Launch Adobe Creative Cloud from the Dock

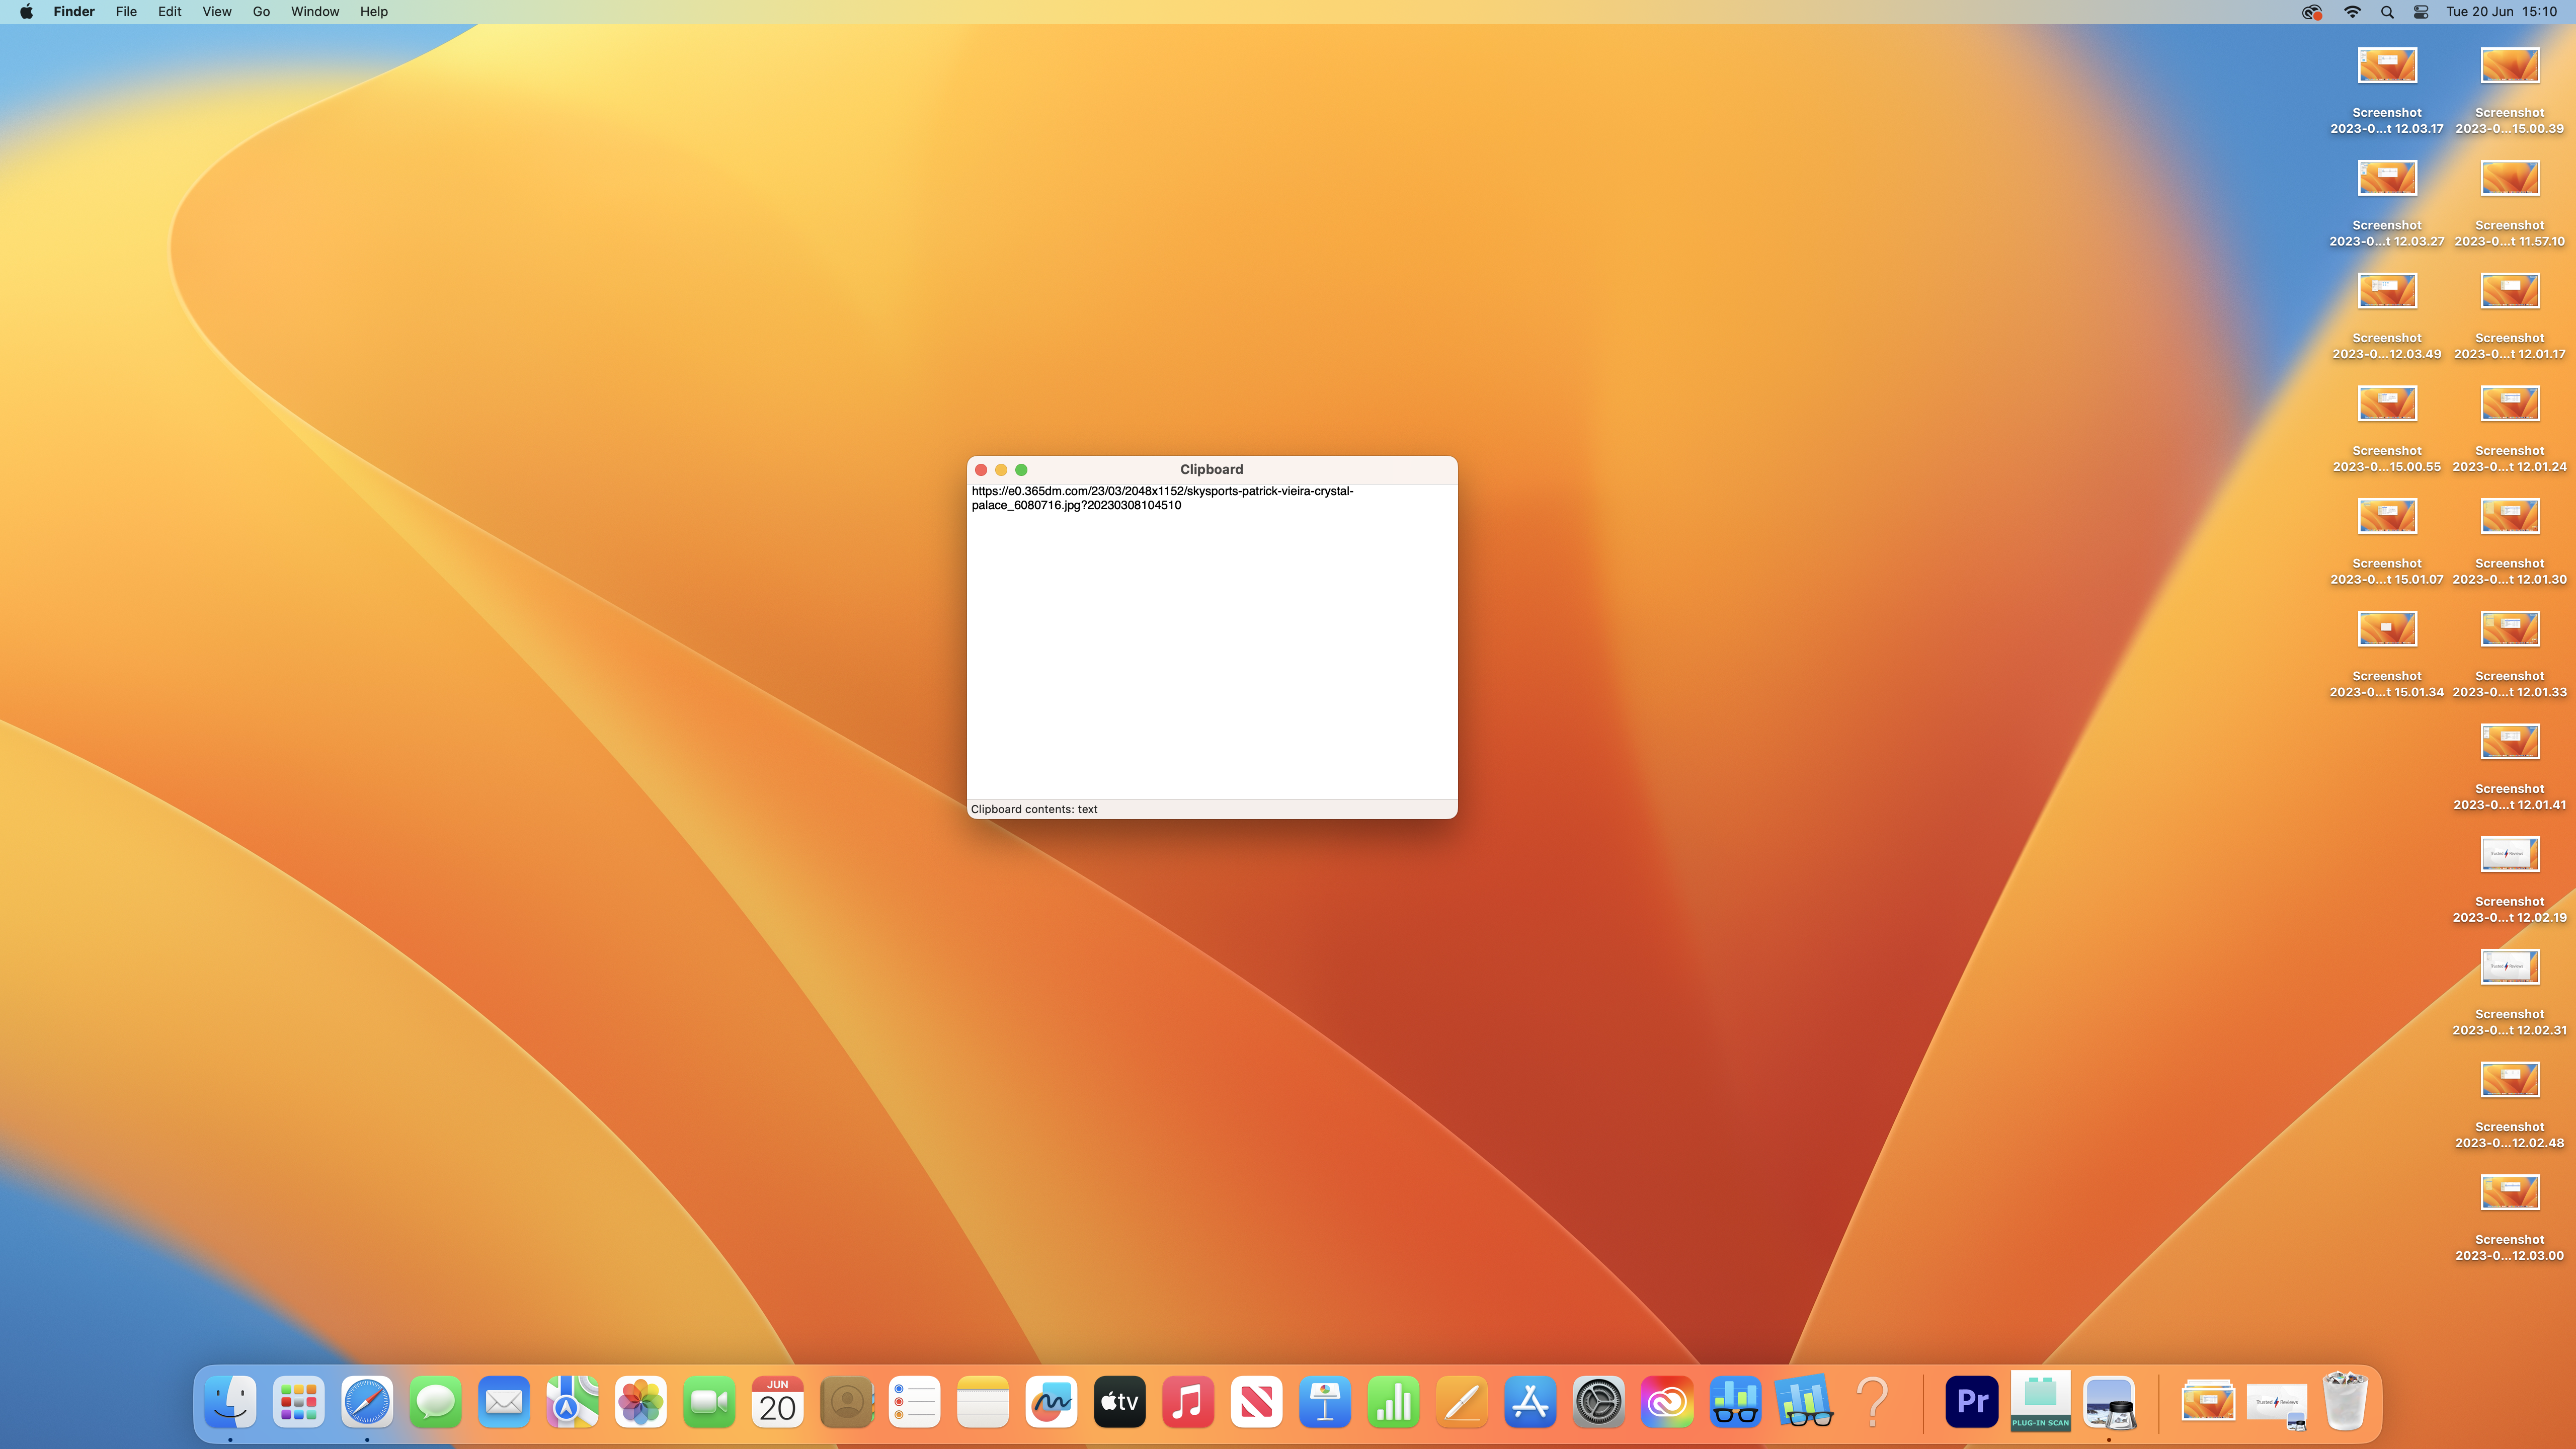click(x=1667, y=1402)
